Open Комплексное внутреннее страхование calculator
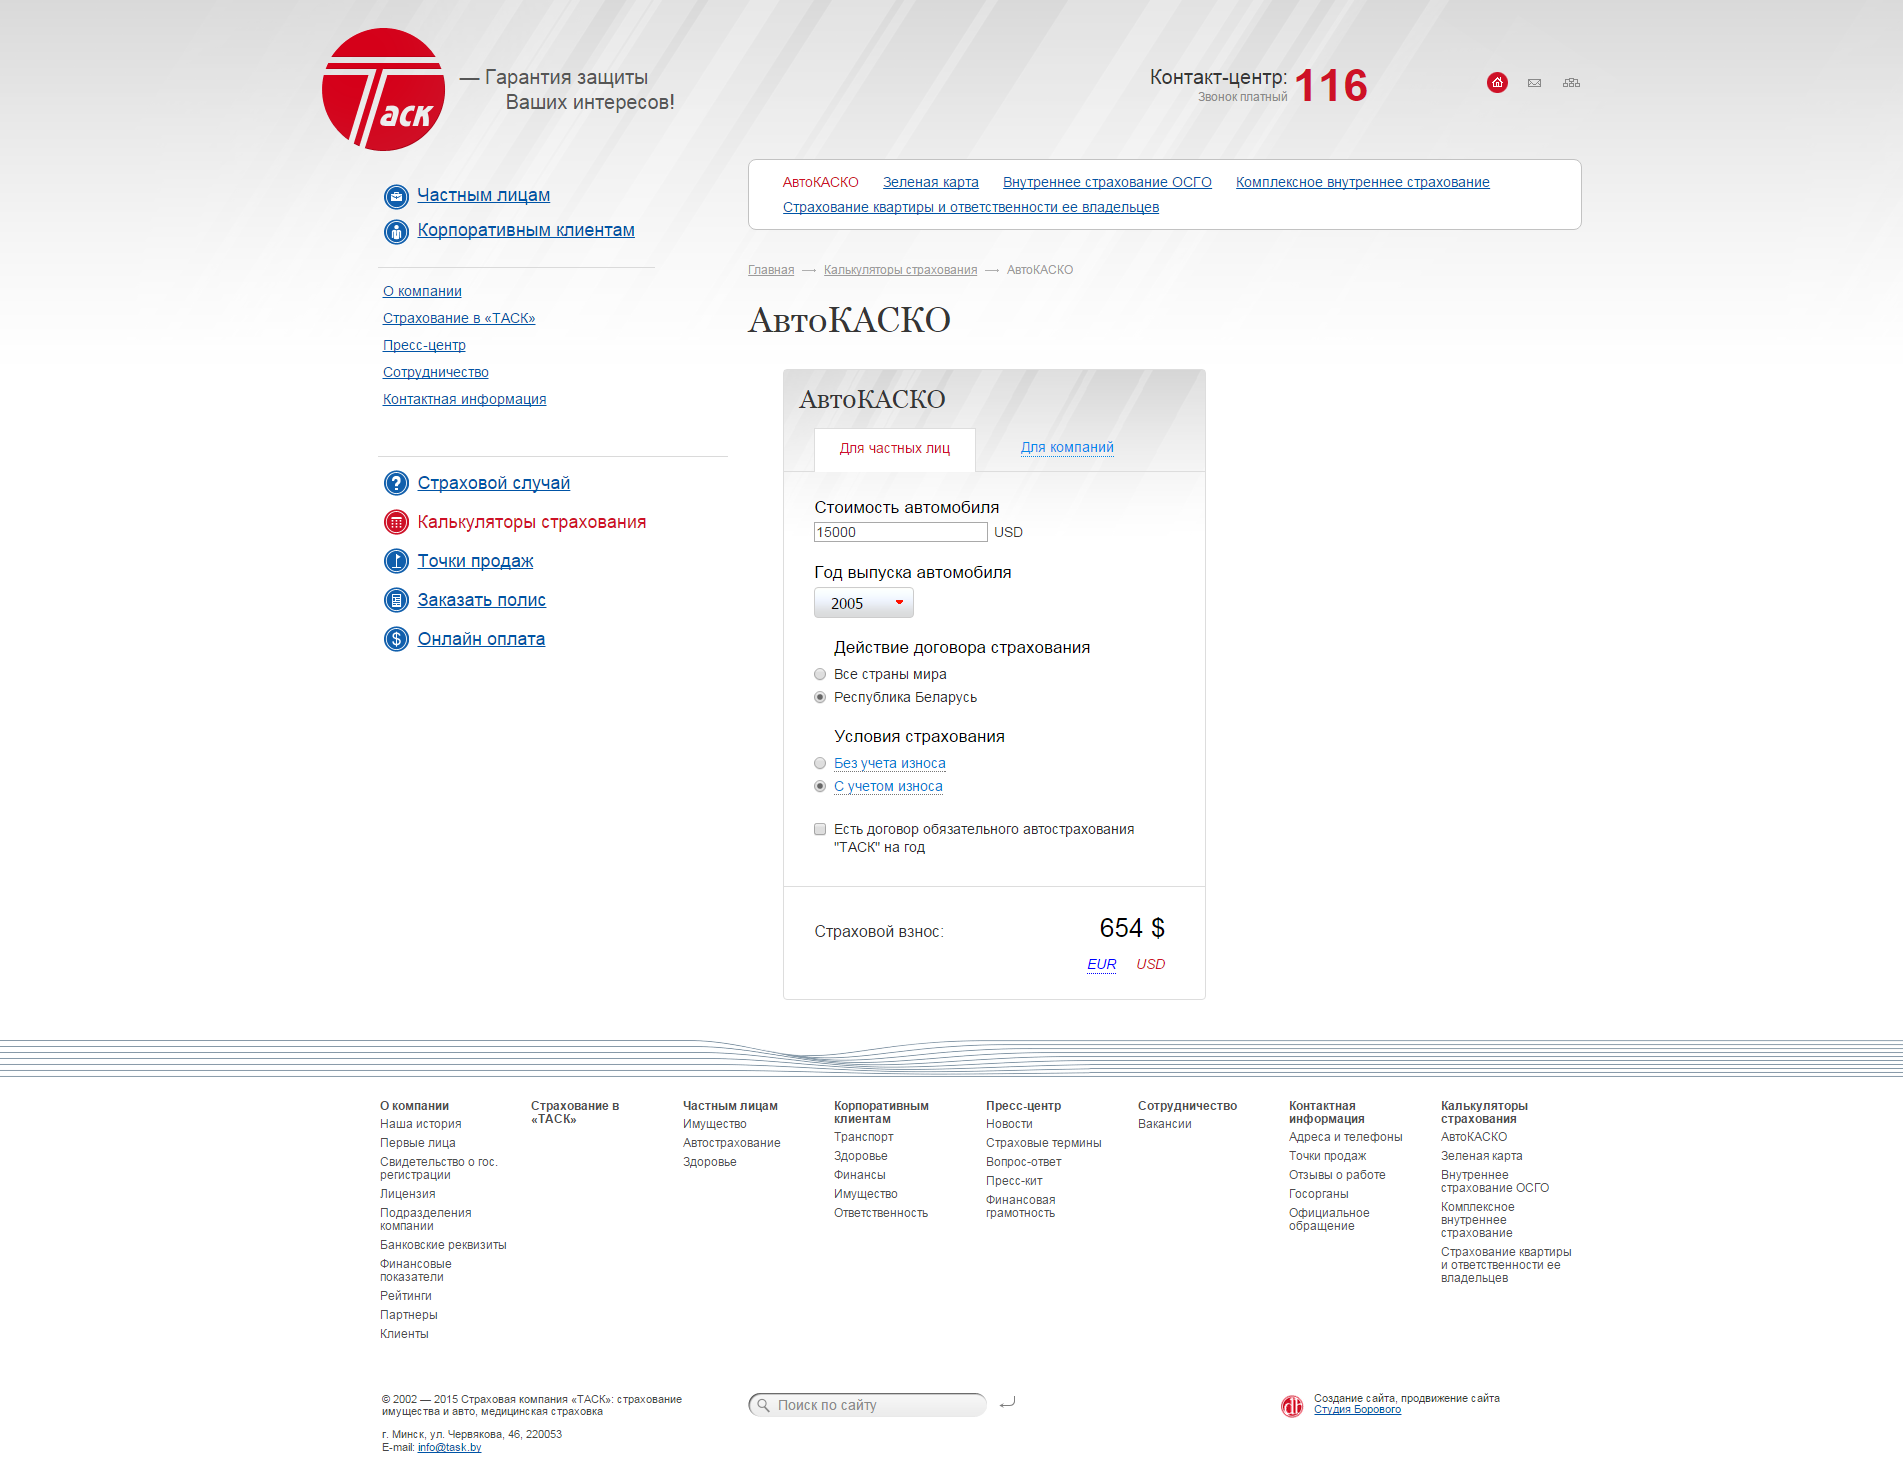1903x1463 pixels. click(x=1363, y=182)
